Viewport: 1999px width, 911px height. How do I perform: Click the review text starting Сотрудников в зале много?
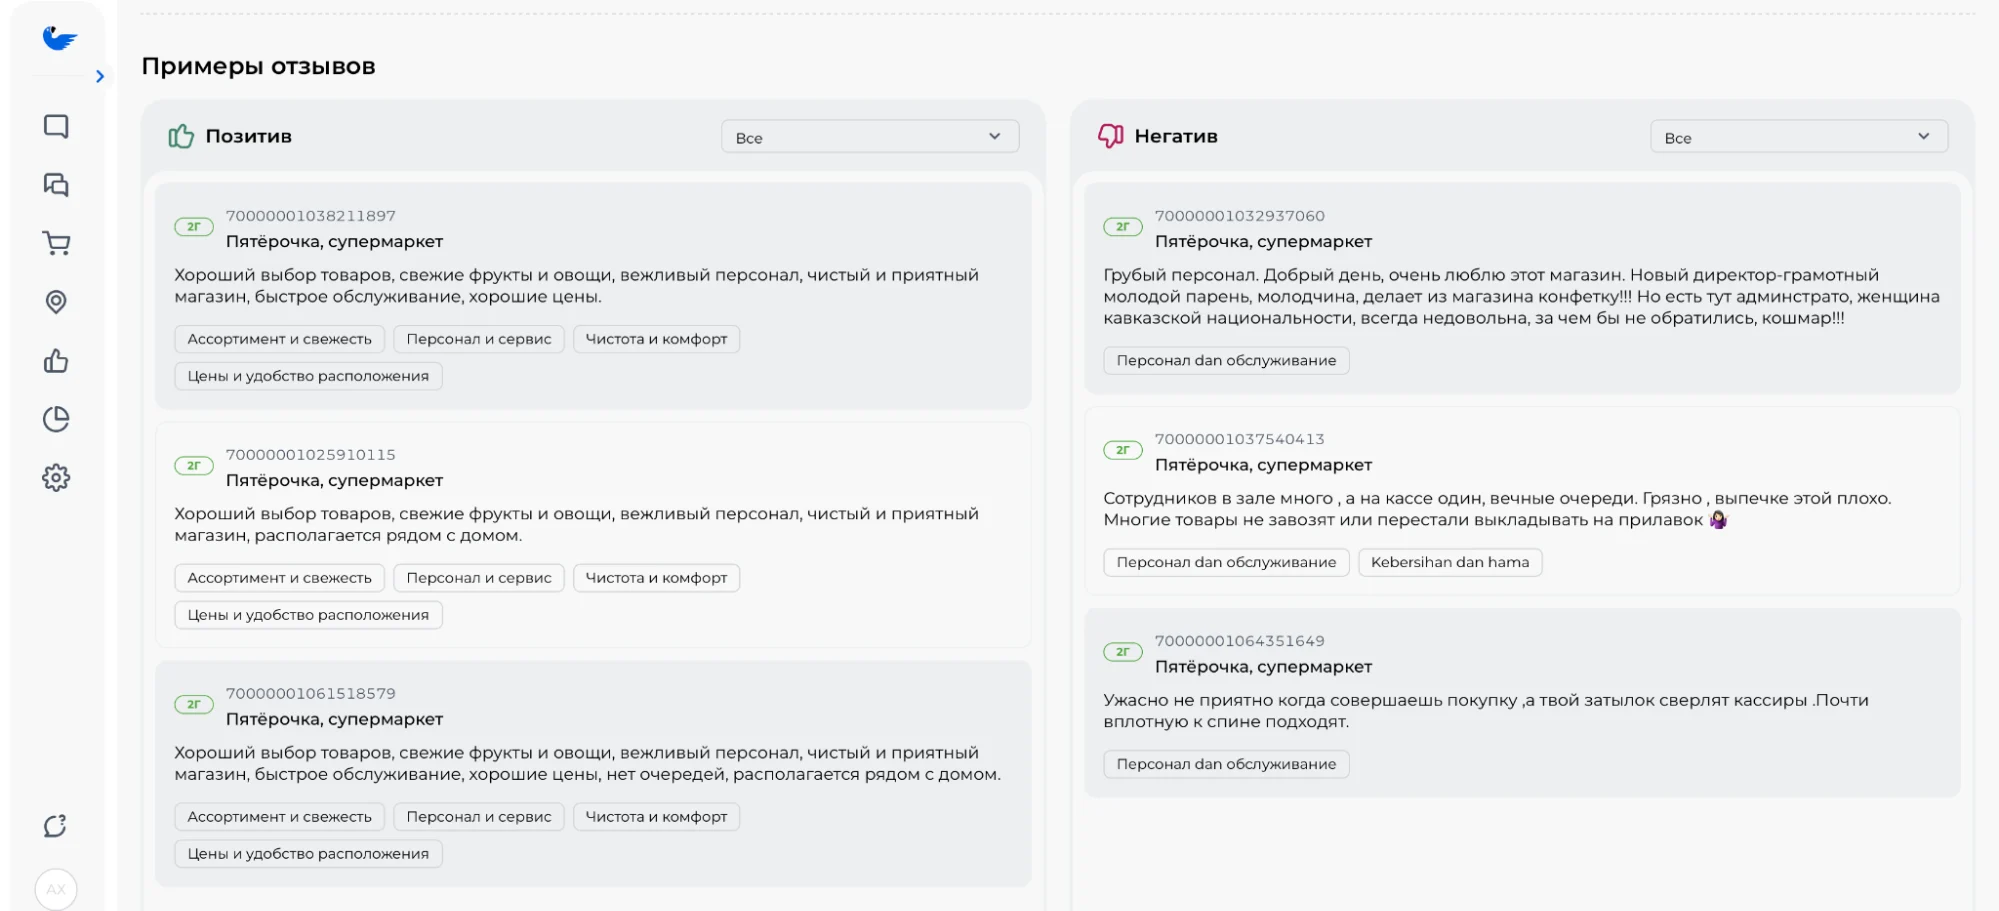pyautogui.click(x=1497, y=509)
